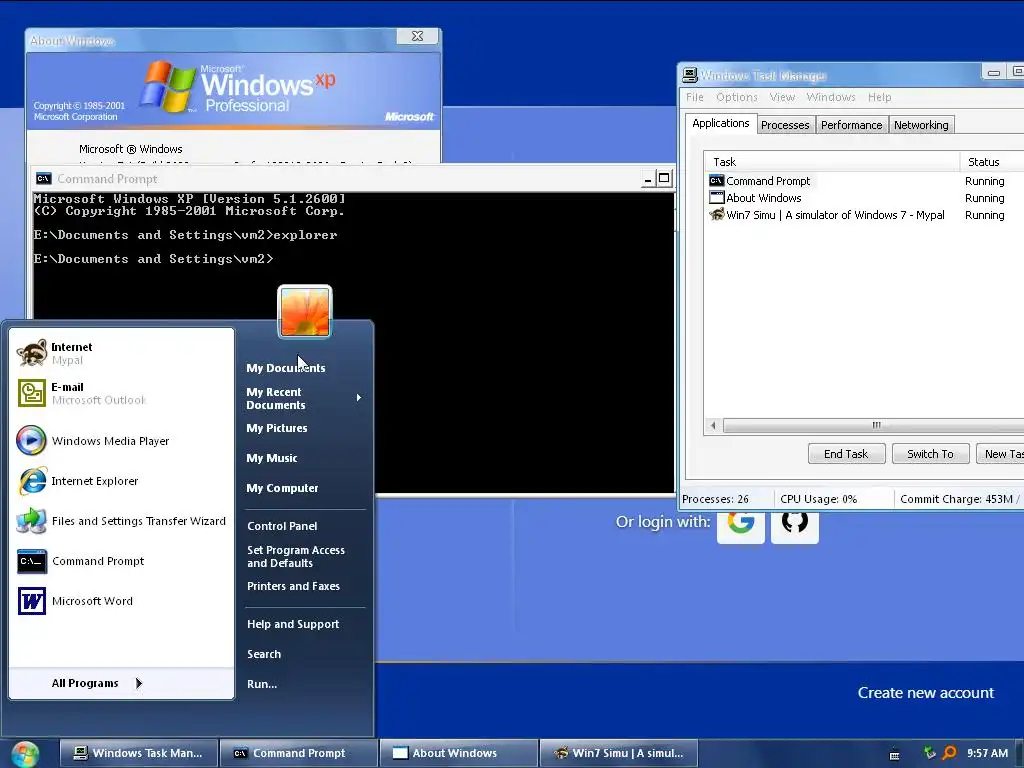This screenshot has height=768, width=1024.
Task: Select About Windows icon in Task list
Action: pyautogui.click(x=716, y=198)
